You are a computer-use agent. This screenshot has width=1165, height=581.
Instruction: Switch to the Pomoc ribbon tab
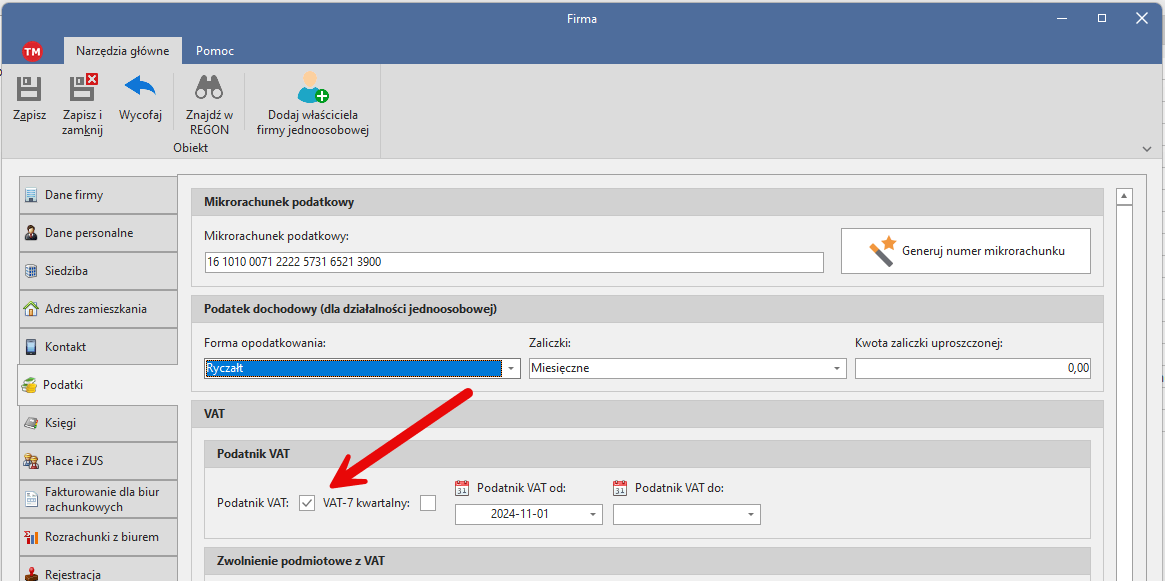215,51
